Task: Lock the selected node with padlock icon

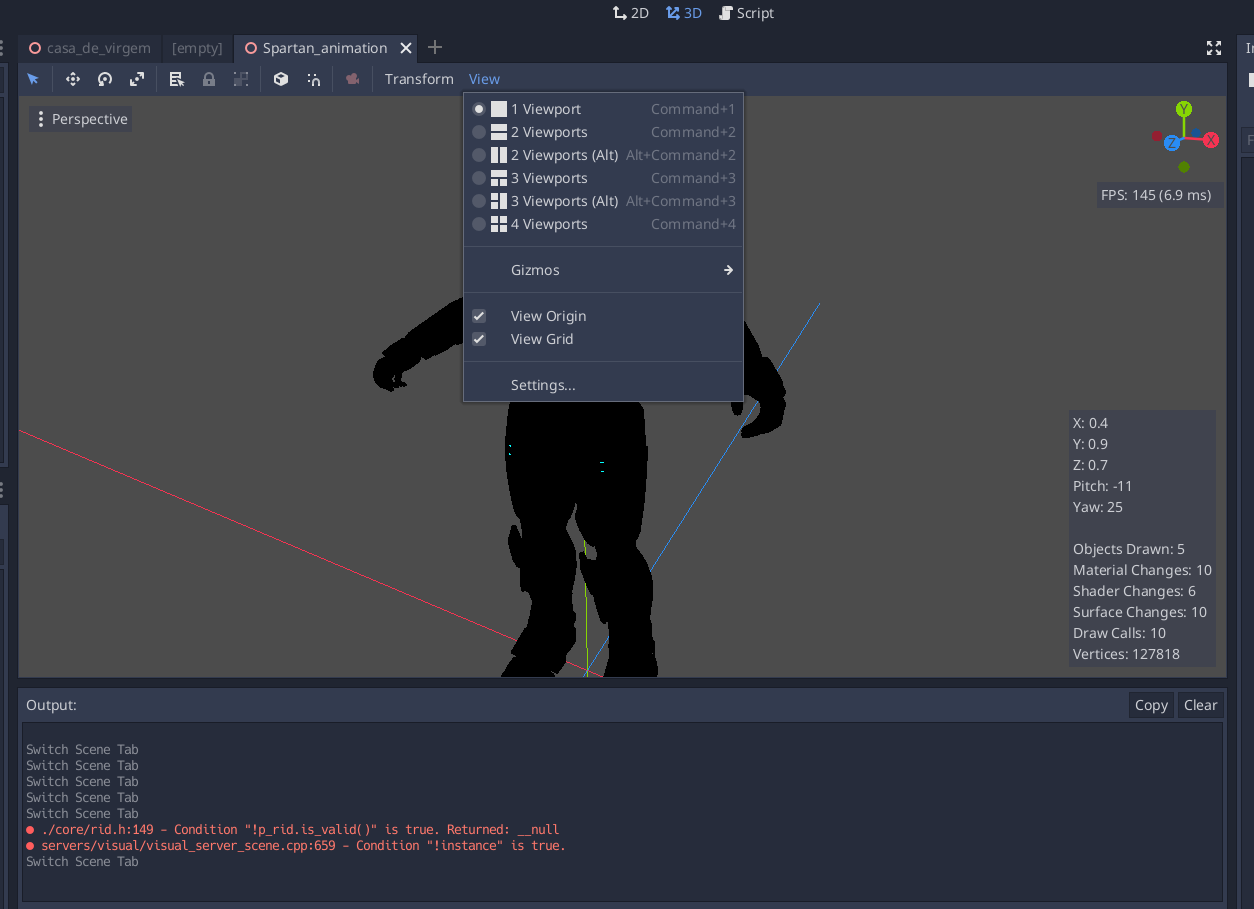Action: pyautogui.click(x=208, y=78)
